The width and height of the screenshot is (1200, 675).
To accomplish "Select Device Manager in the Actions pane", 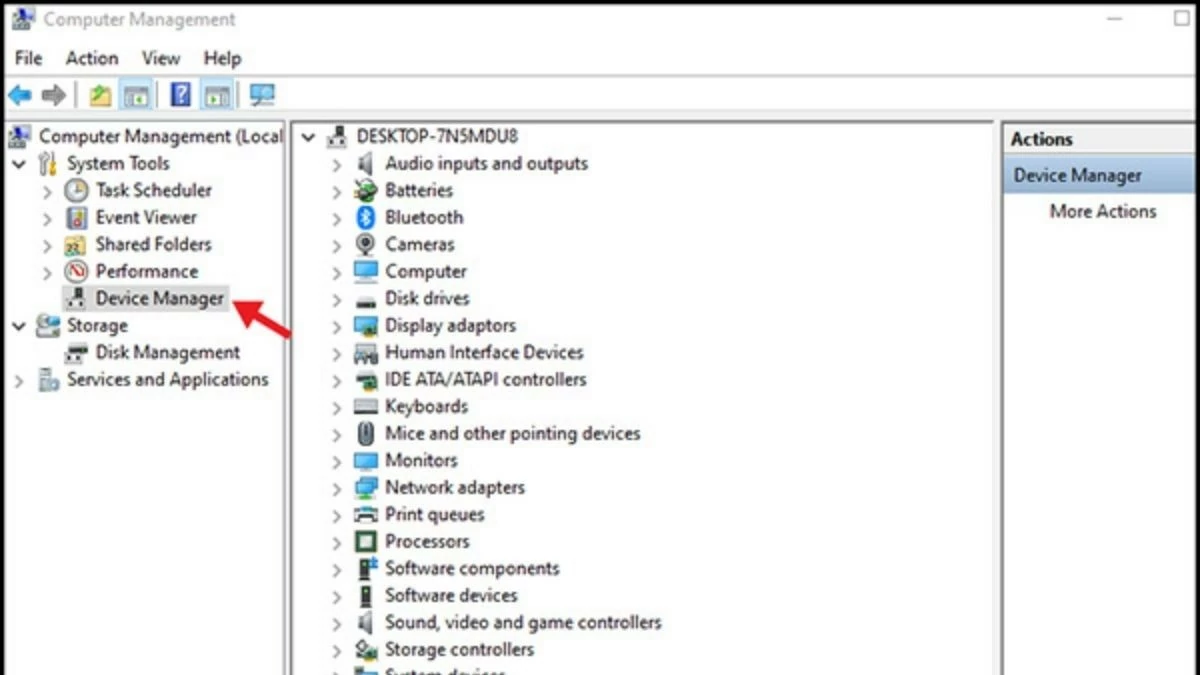I will pos(1077,174).
